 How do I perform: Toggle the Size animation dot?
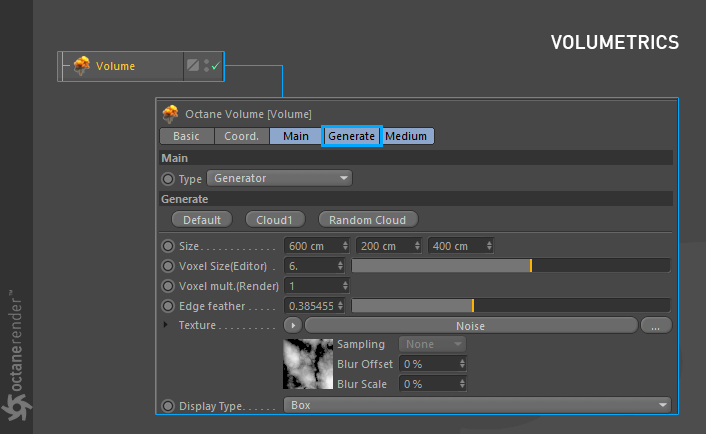coord(168,246)
